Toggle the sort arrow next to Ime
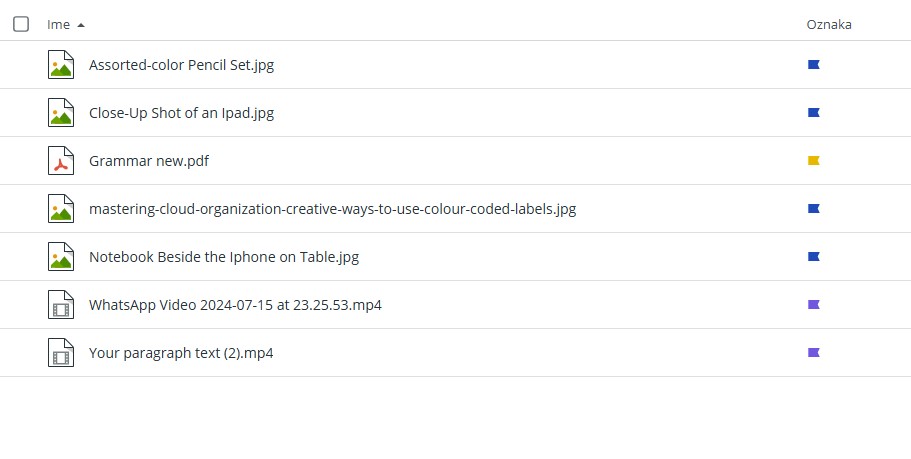 pos(81,25)
